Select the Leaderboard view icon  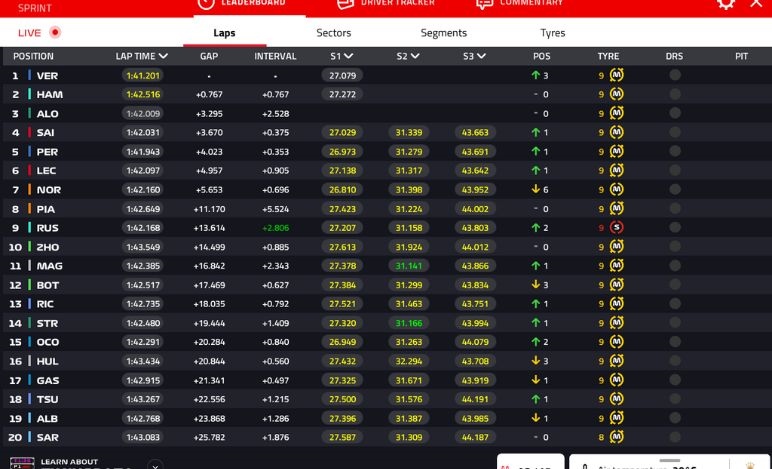pyautogui.click(x=206, y=4)
